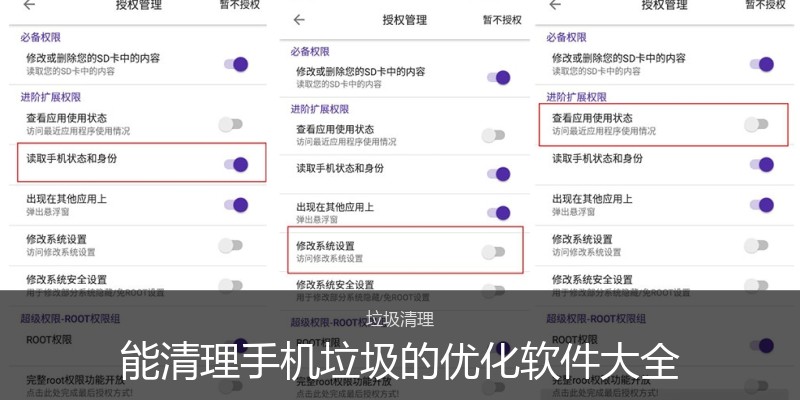The width and height of the screenshot is (800, 400).
Task: Select 必备权限 header in right screenshot
Action: [567, 37]
